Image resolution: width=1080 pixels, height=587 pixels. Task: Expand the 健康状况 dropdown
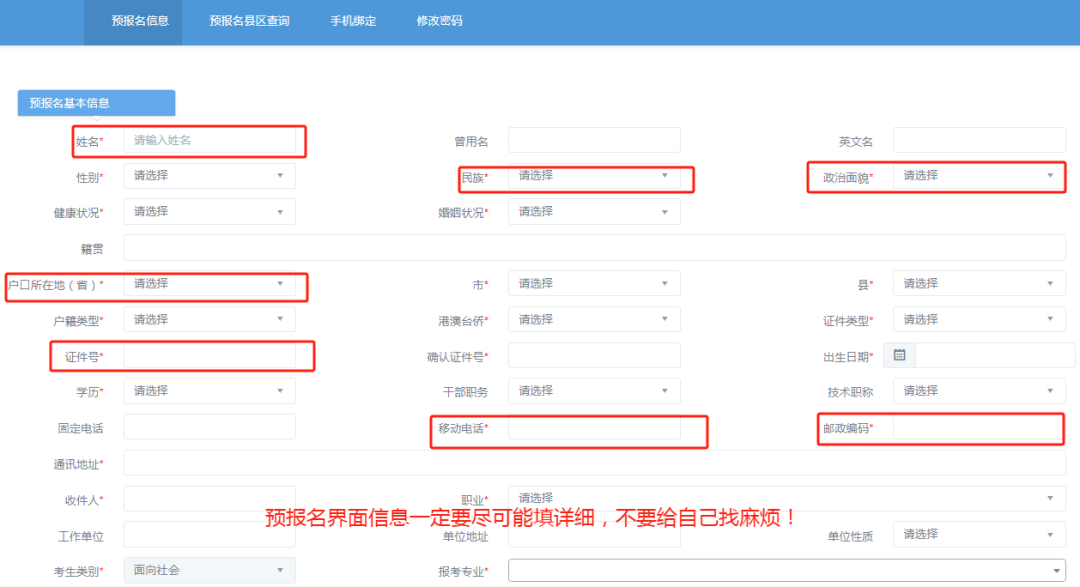pyautogui.click(x=208, y=211)
